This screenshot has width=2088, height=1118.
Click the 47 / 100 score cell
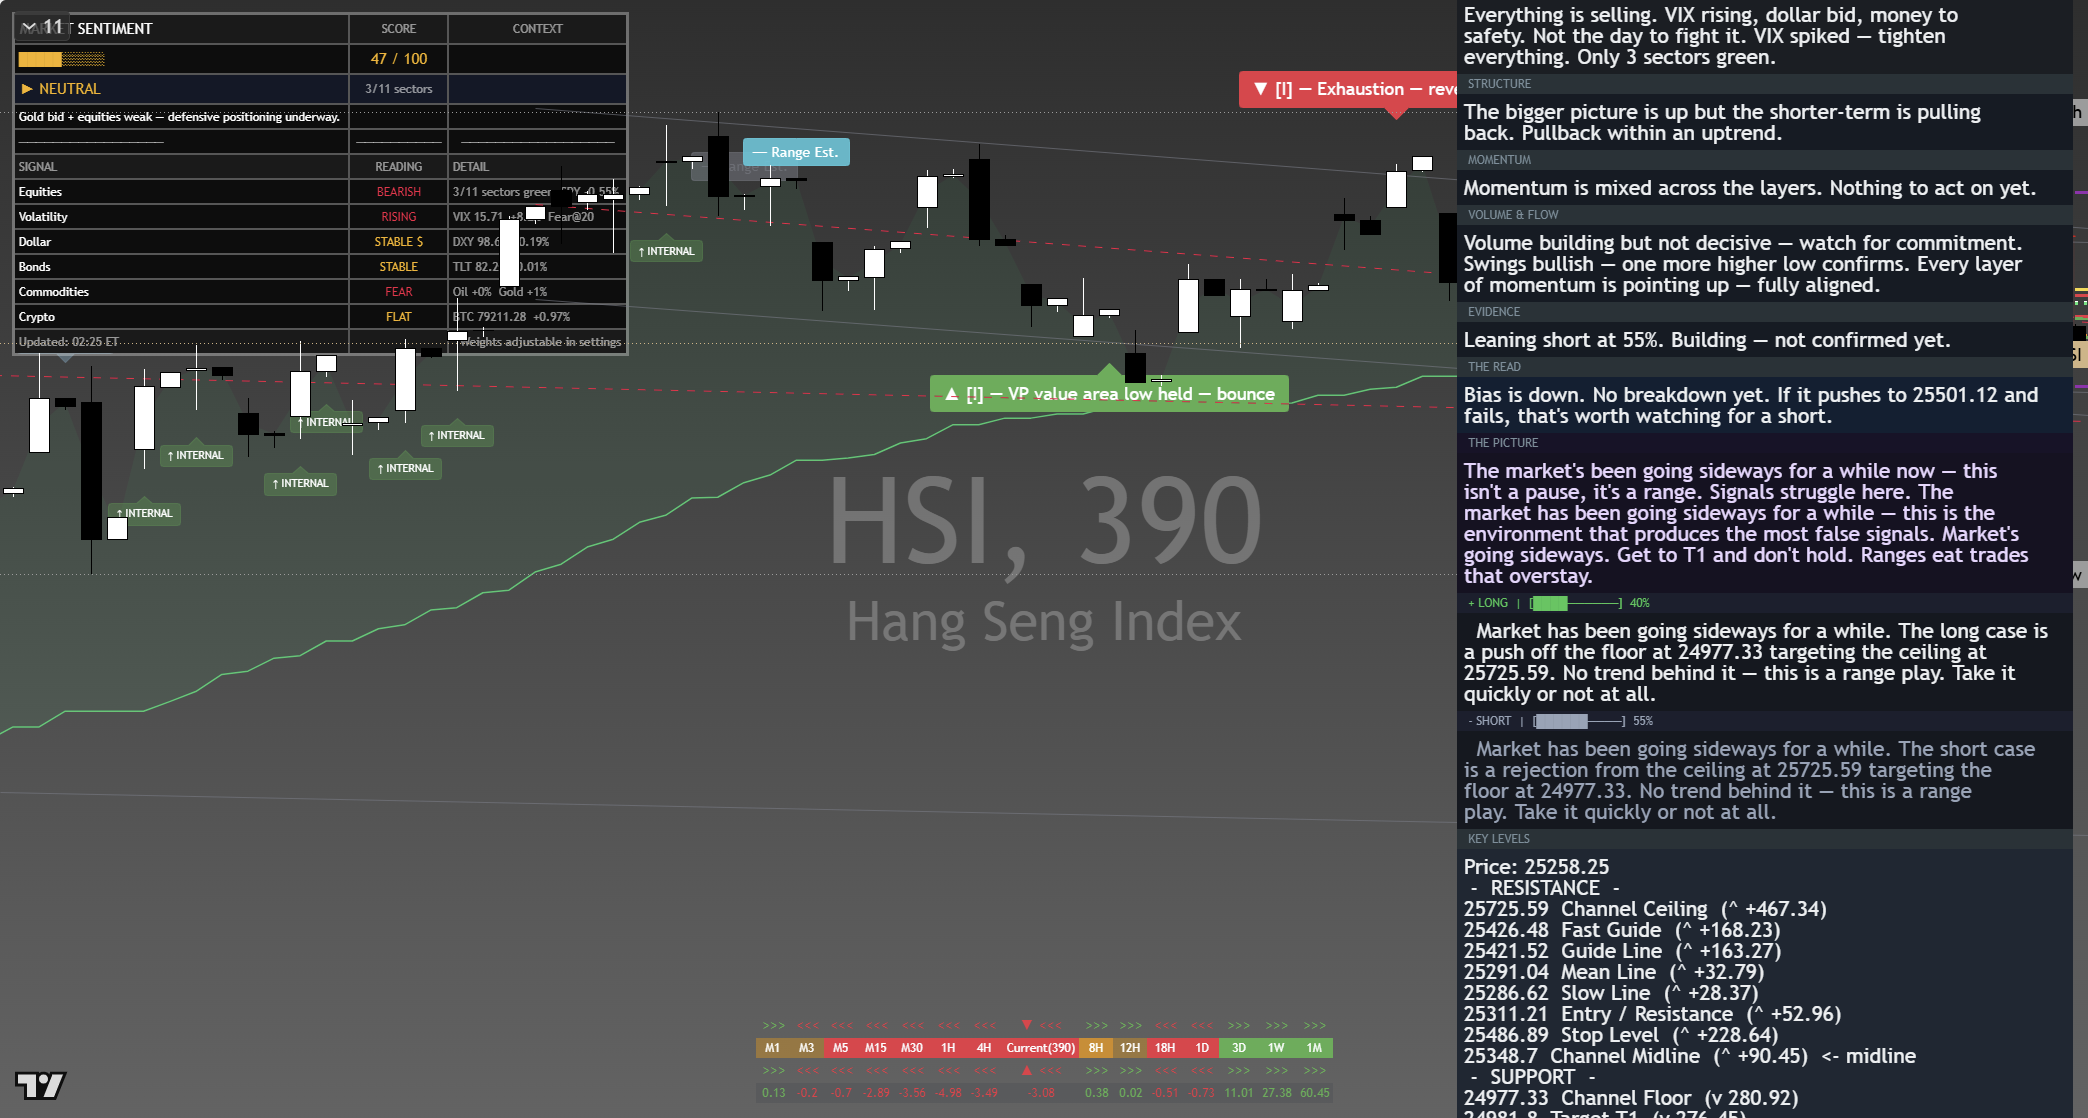398,59
